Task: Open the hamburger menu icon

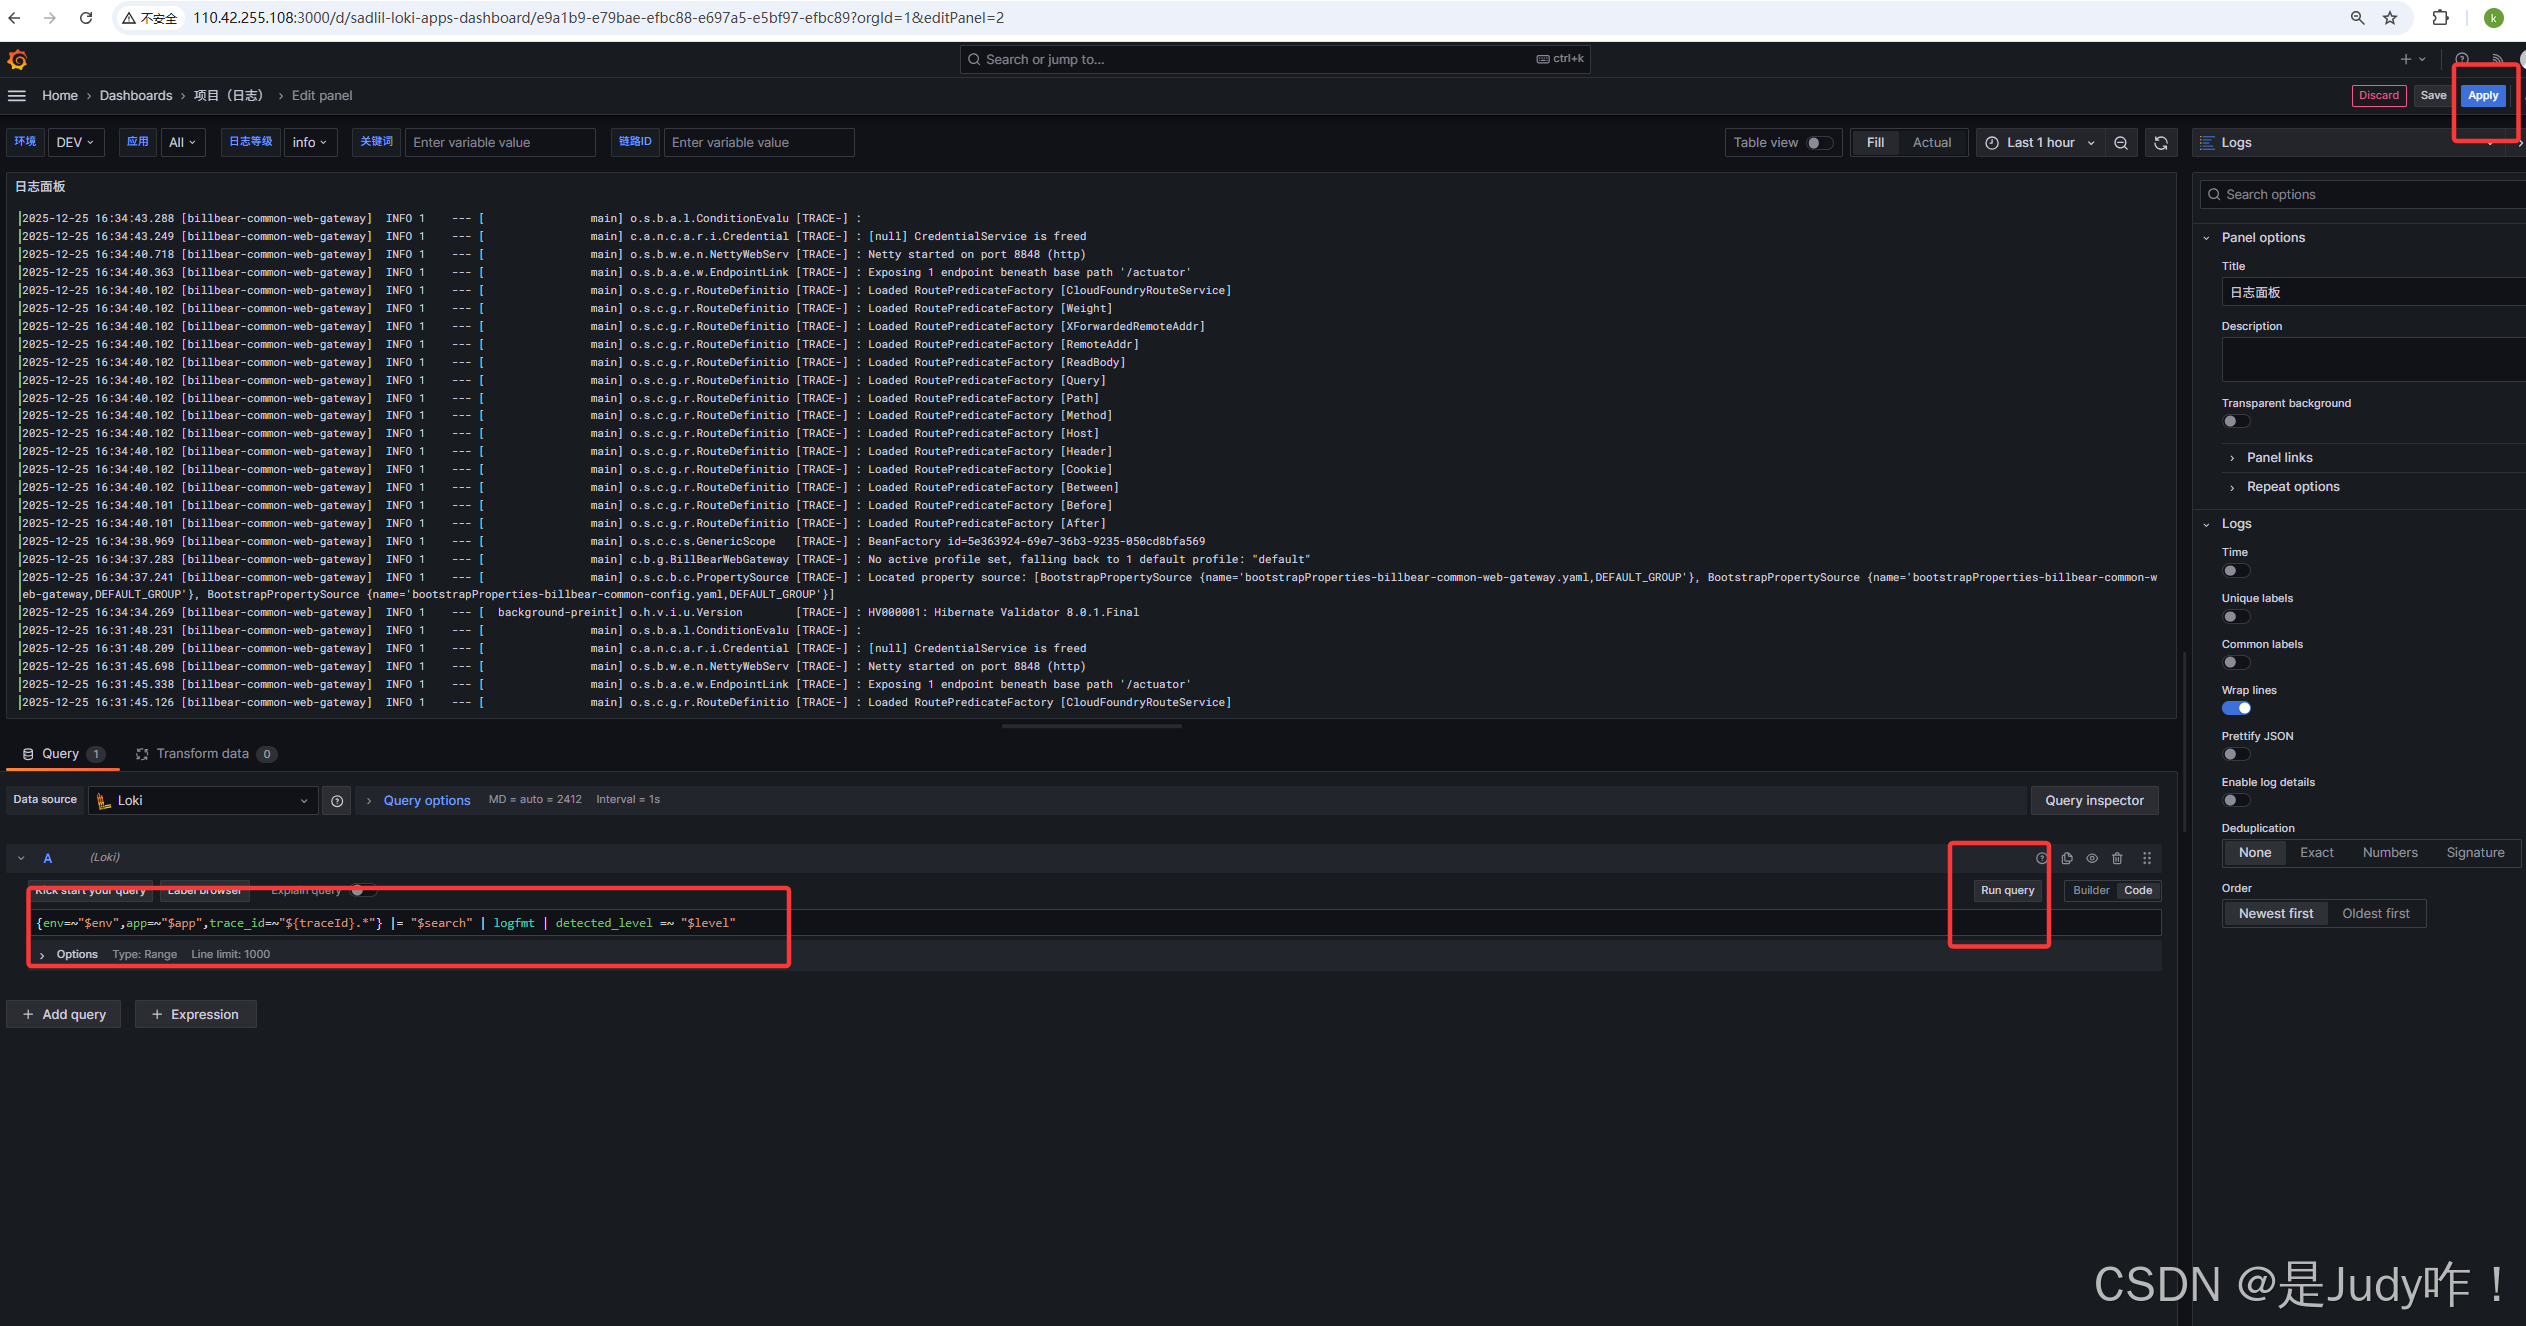Action: pos(17,96)
